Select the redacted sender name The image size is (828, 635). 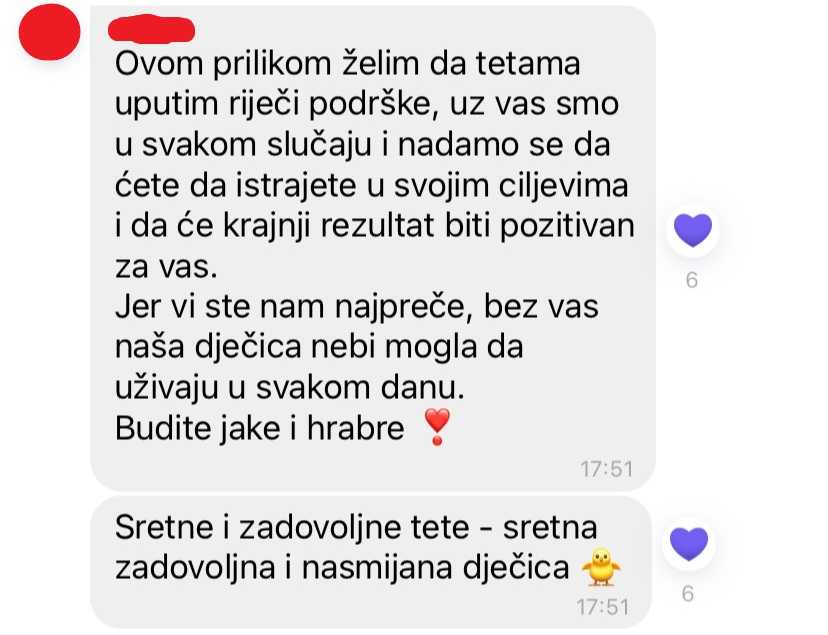(x=152, y=29)
